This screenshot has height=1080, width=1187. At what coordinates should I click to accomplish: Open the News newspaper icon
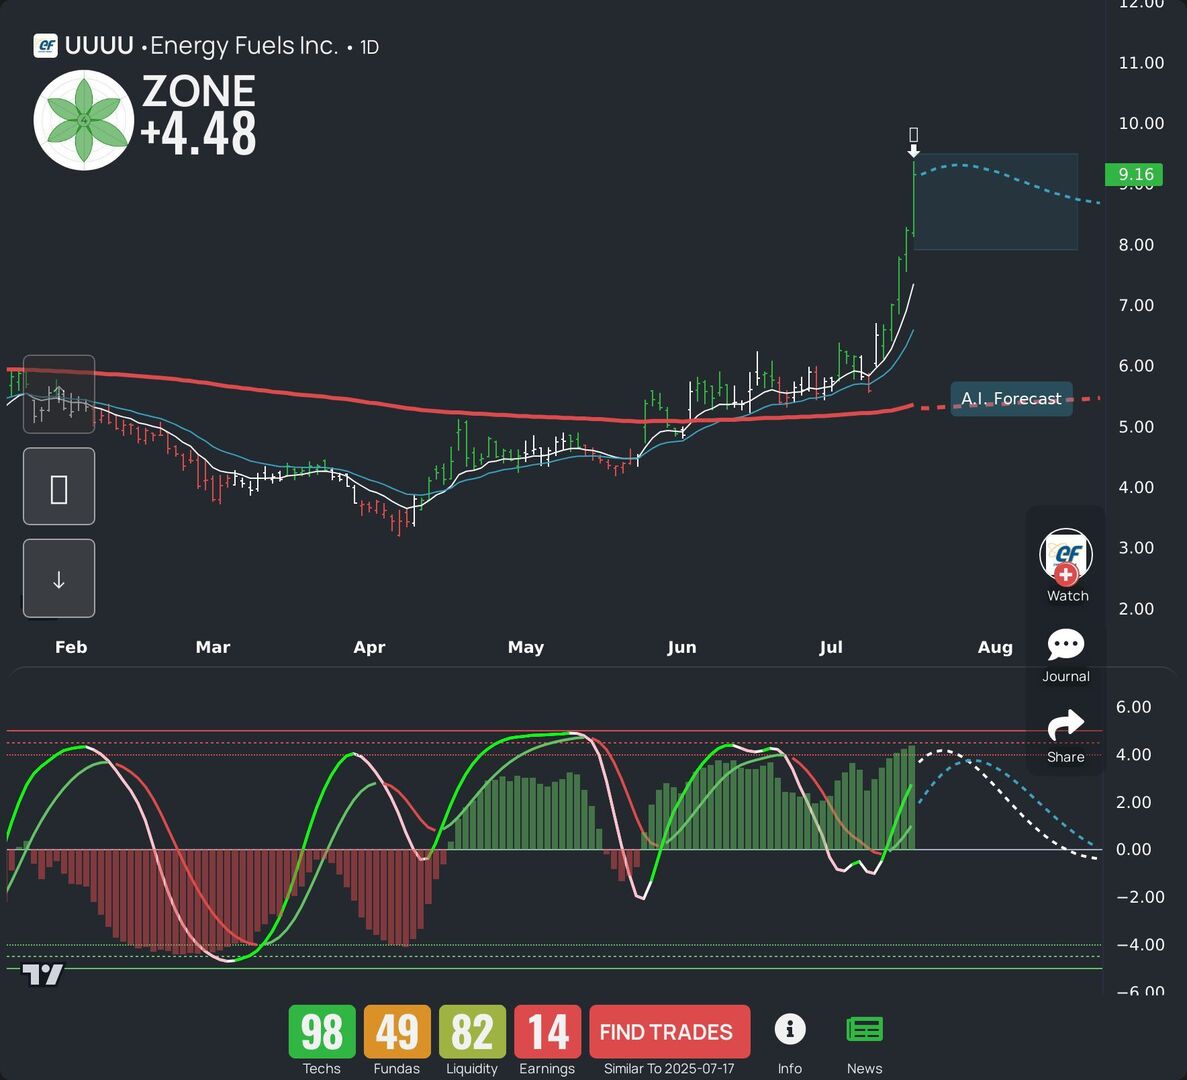865,1029
